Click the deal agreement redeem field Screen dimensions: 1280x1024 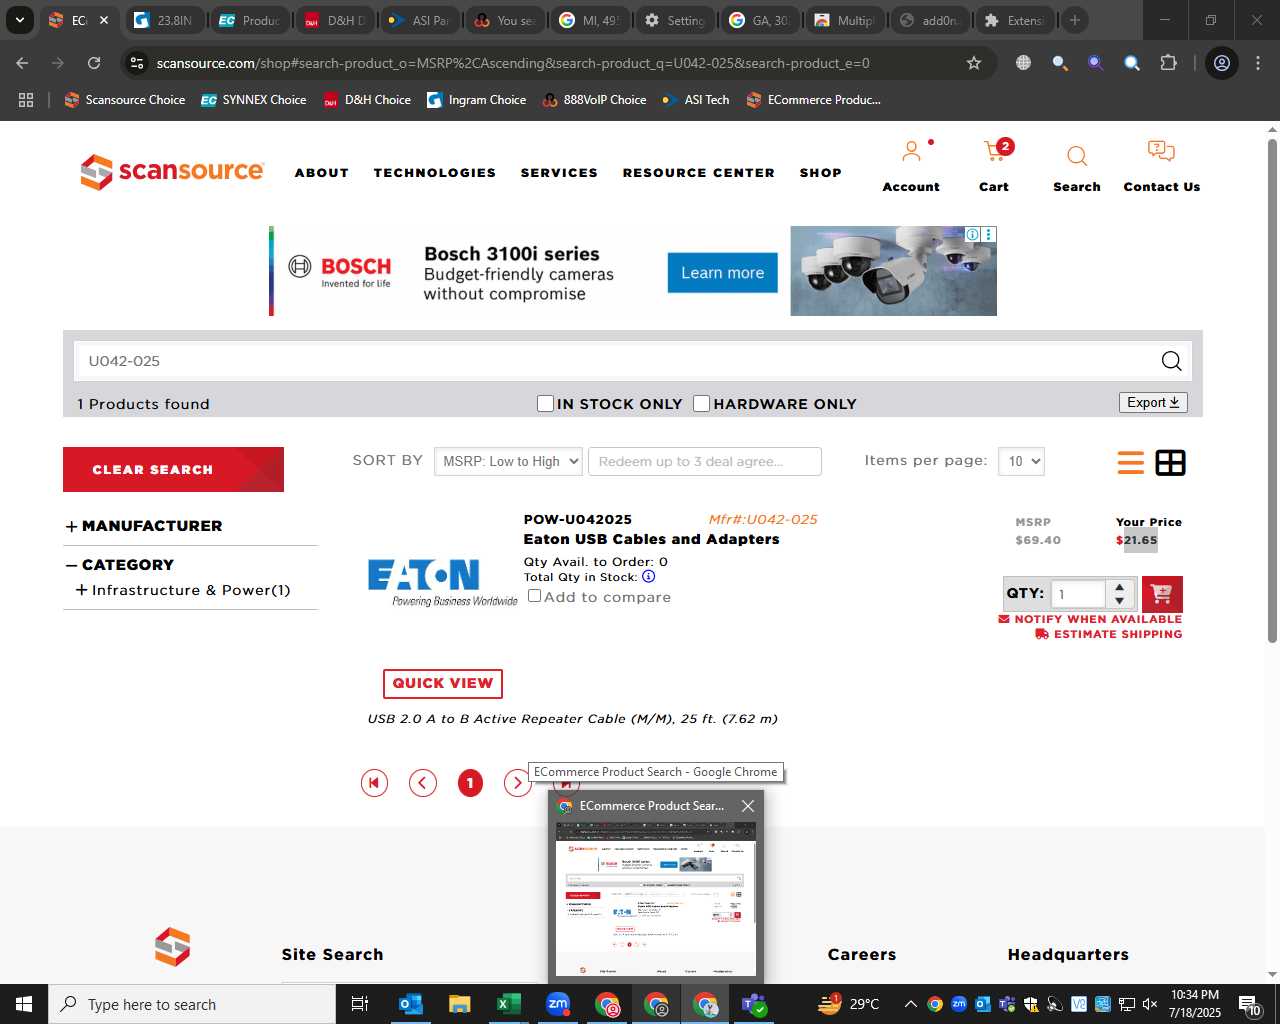coord(705,461)
